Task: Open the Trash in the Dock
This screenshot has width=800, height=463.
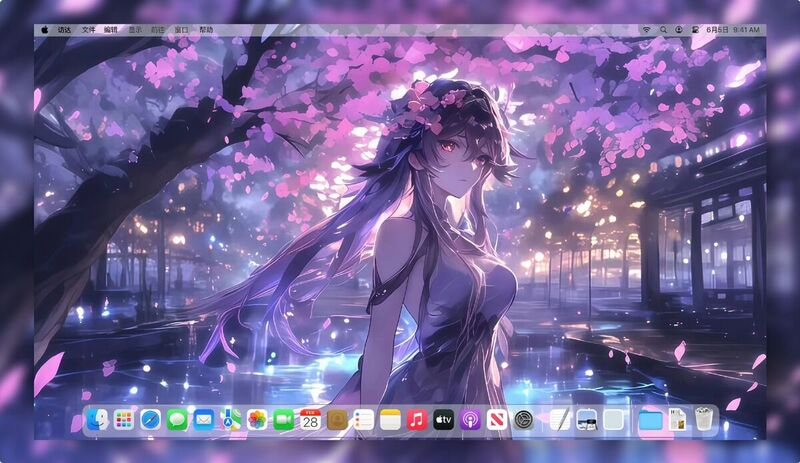Action: tap(704, 419)
